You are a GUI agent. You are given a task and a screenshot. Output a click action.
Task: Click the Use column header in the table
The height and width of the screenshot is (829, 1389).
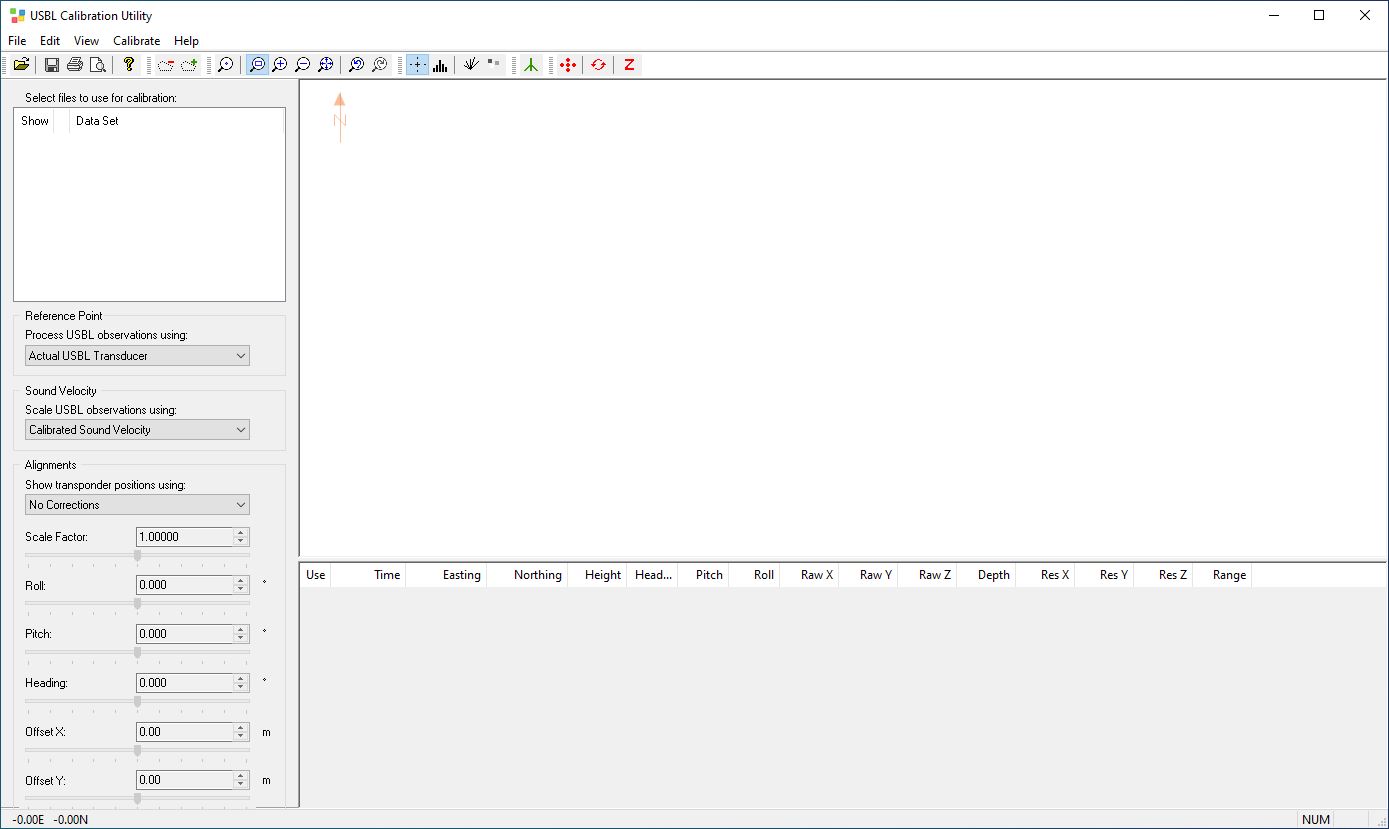click(x=314, y=574)
